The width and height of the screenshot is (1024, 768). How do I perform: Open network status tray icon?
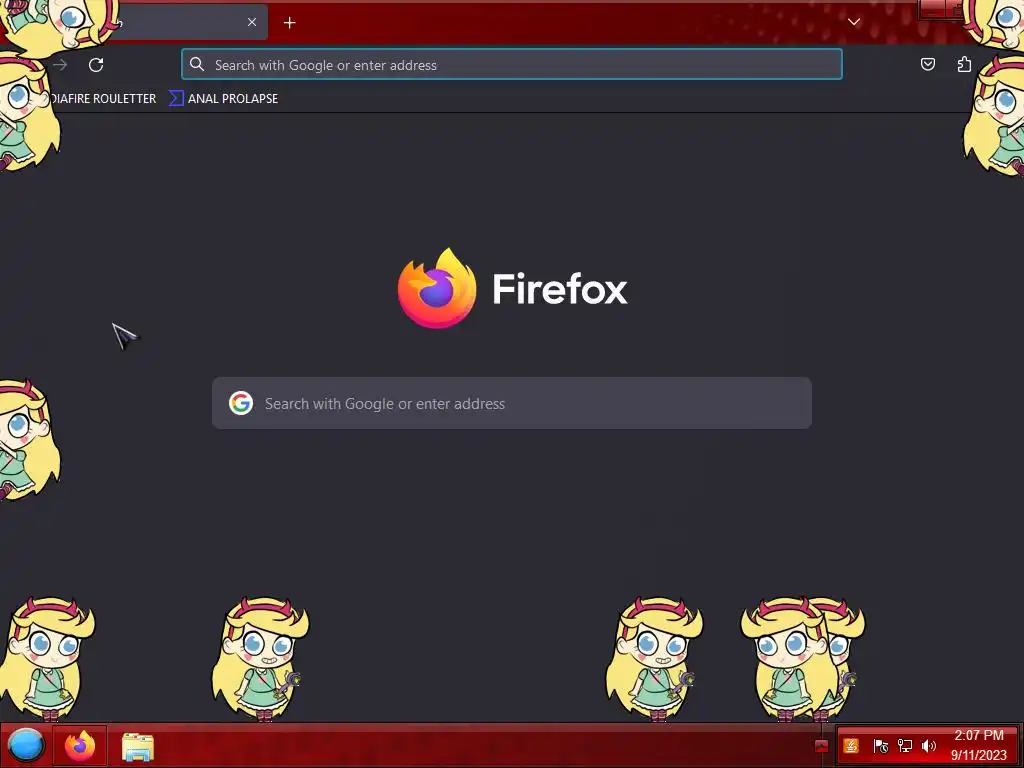point(904,746)
